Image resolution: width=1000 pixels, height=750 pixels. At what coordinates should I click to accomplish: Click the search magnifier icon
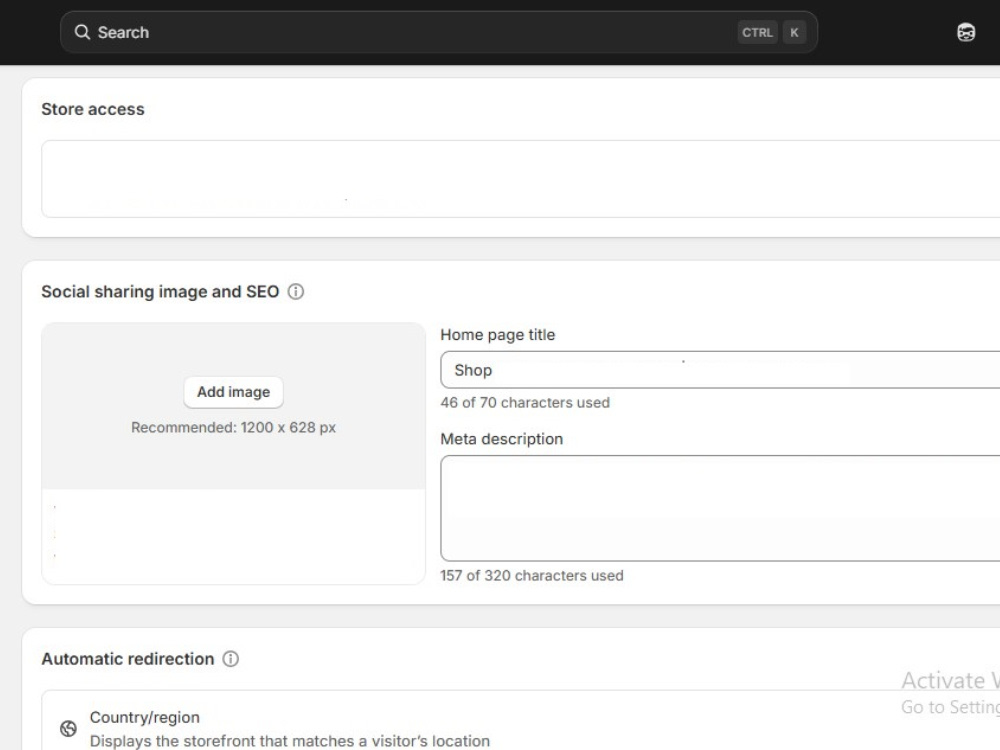pyautogui.click(x=84, y=31)
